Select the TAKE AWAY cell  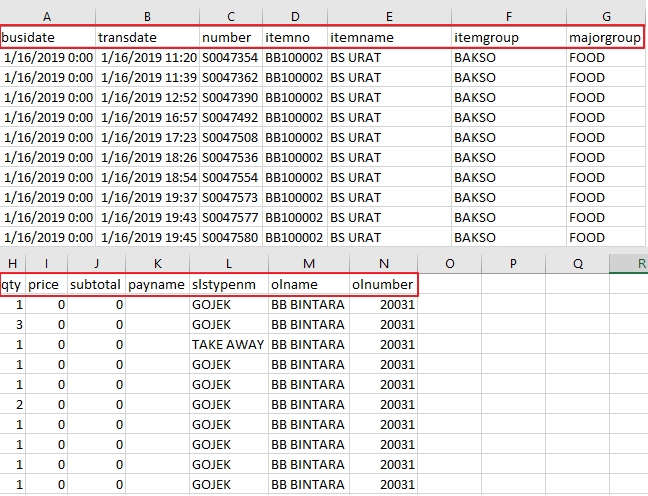(x=228, y=345)
